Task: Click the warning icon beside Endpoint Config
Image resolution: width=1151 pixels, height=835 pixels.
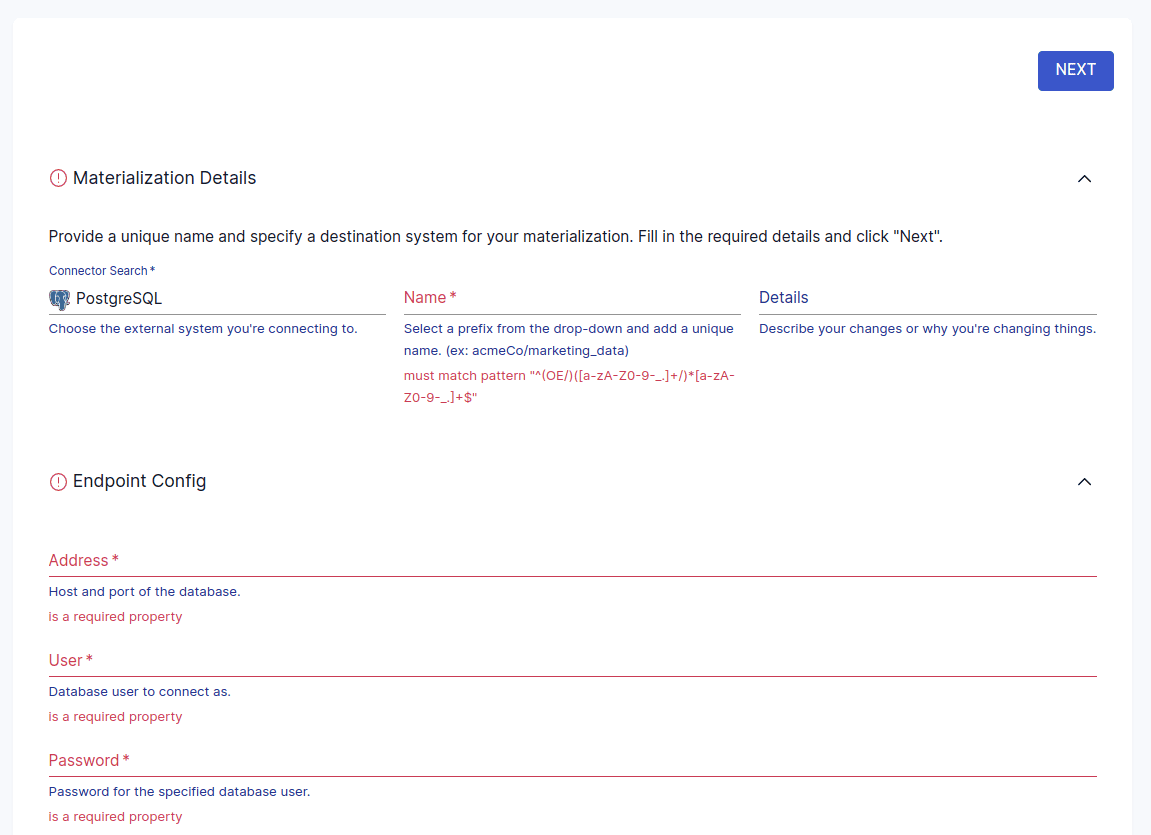Action: pos(58,481)
